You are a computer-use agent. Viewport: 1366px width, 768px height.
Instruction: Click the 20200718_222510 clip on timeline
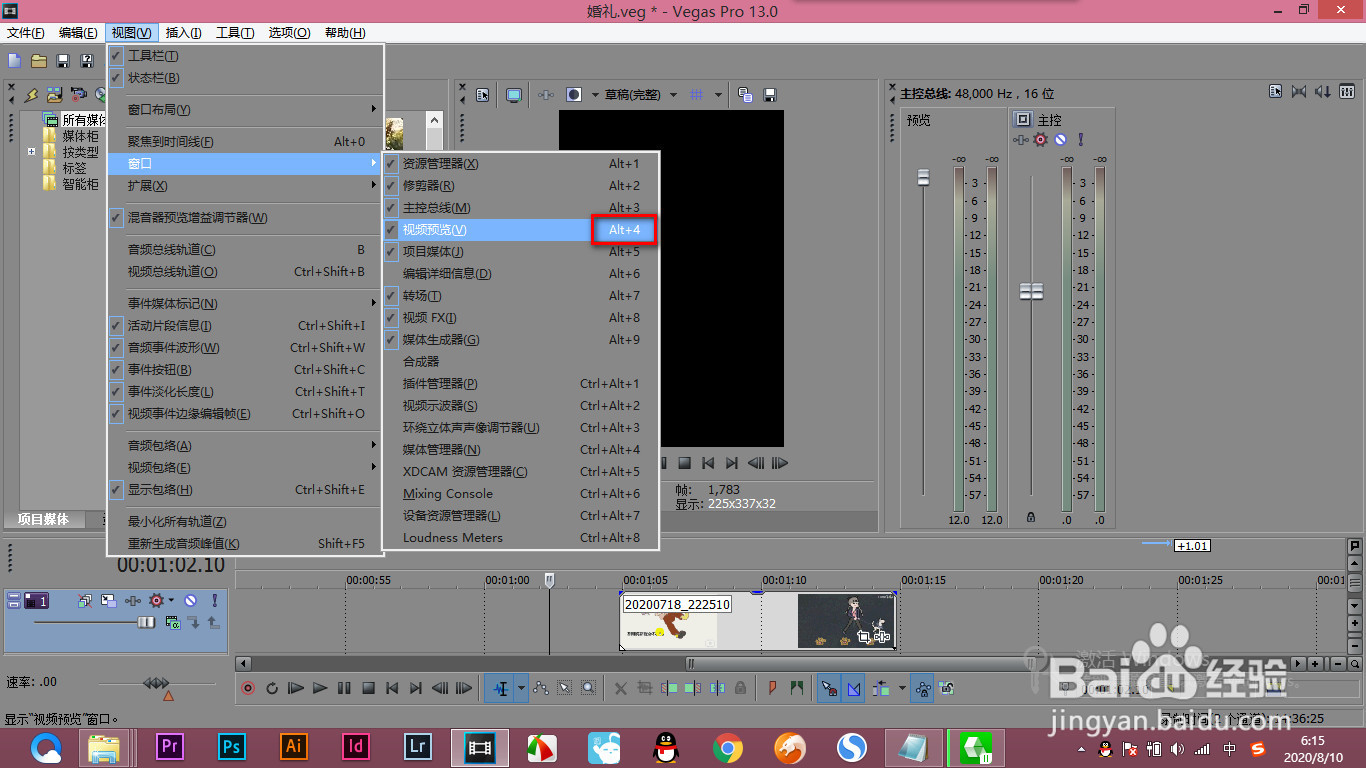[x=757, y=620]
